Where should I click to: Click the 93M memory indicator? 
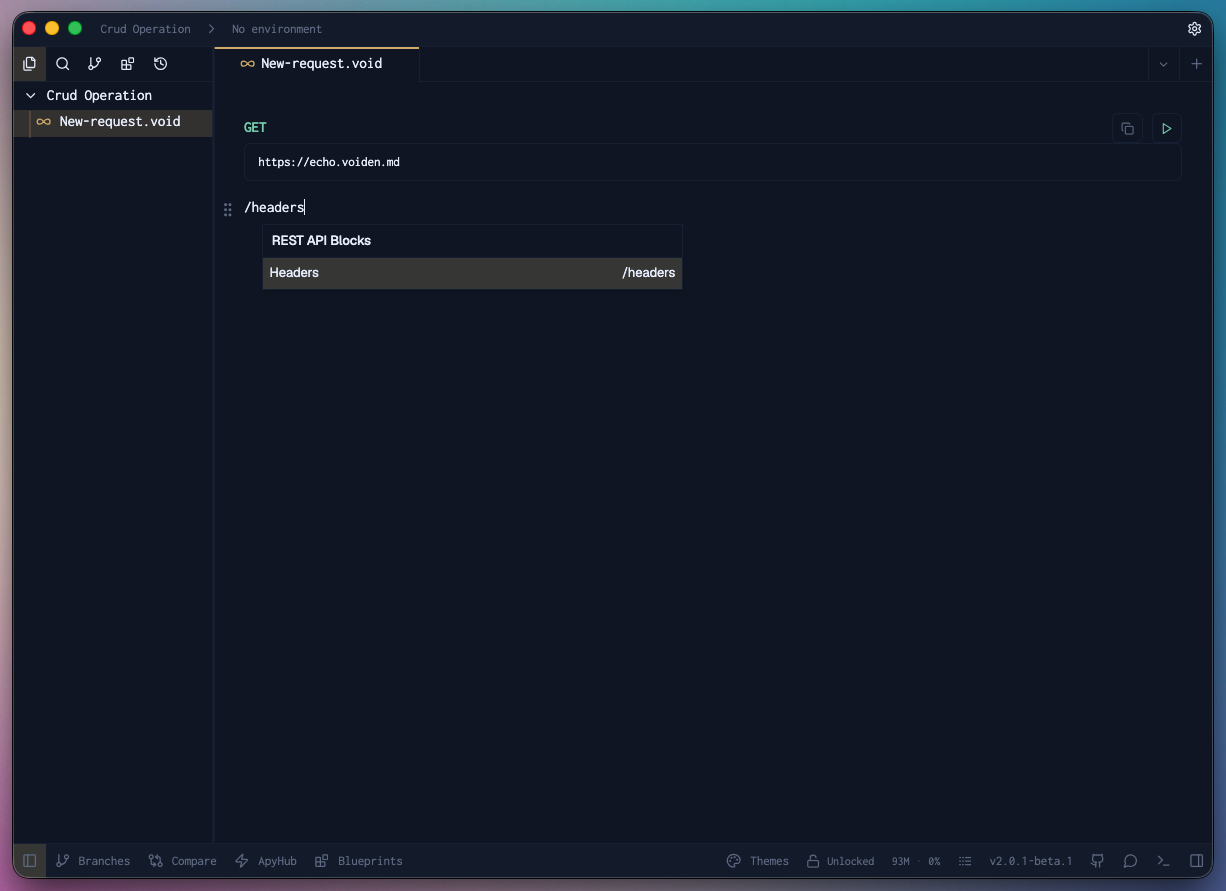(900, 861)
